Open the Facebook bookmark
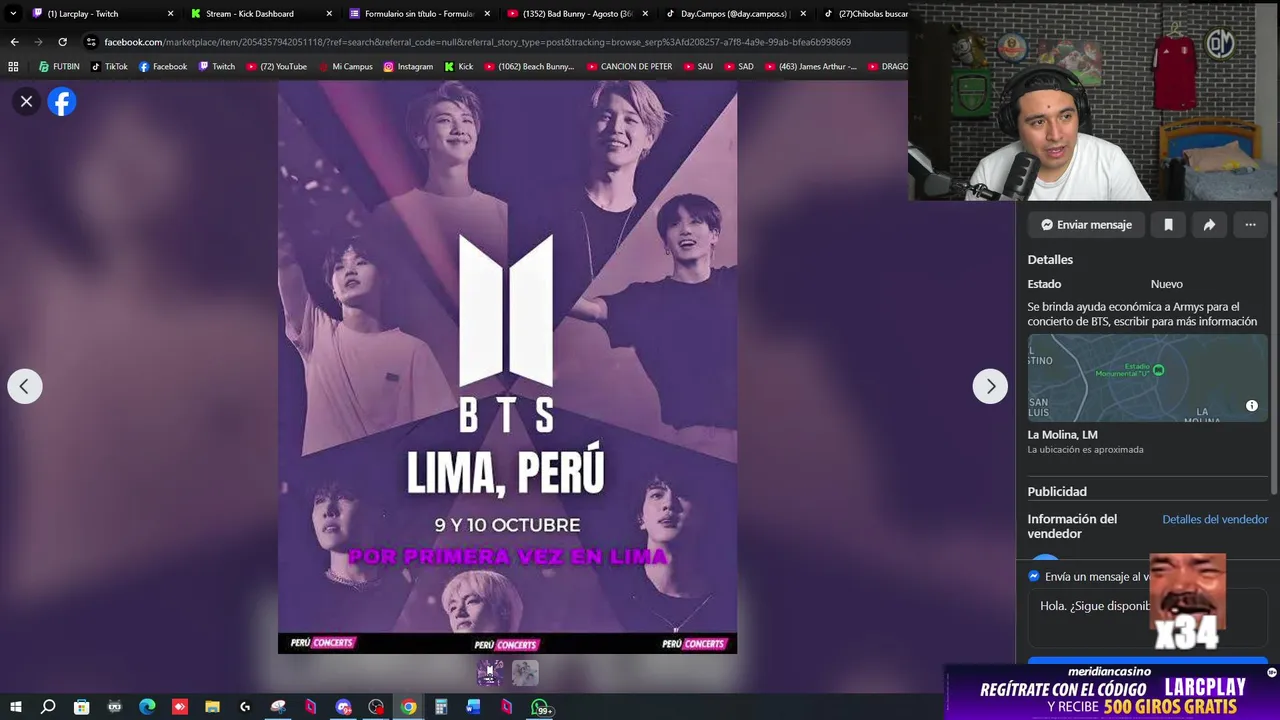 click(x=163, y=66)
